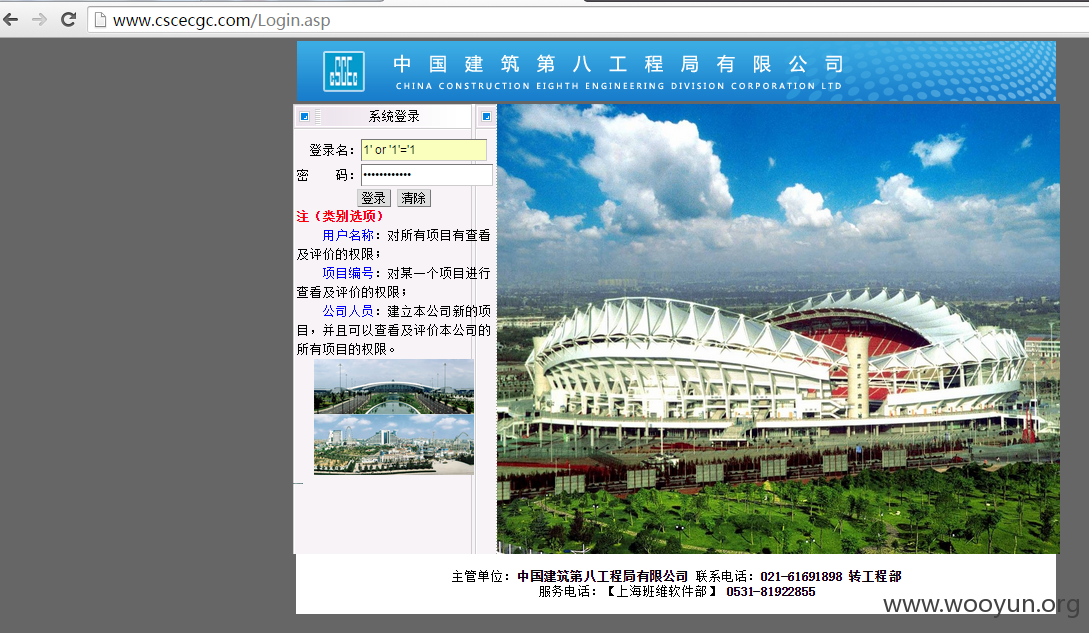
Task: Click the page icon in the address bar
Action: 101,20
